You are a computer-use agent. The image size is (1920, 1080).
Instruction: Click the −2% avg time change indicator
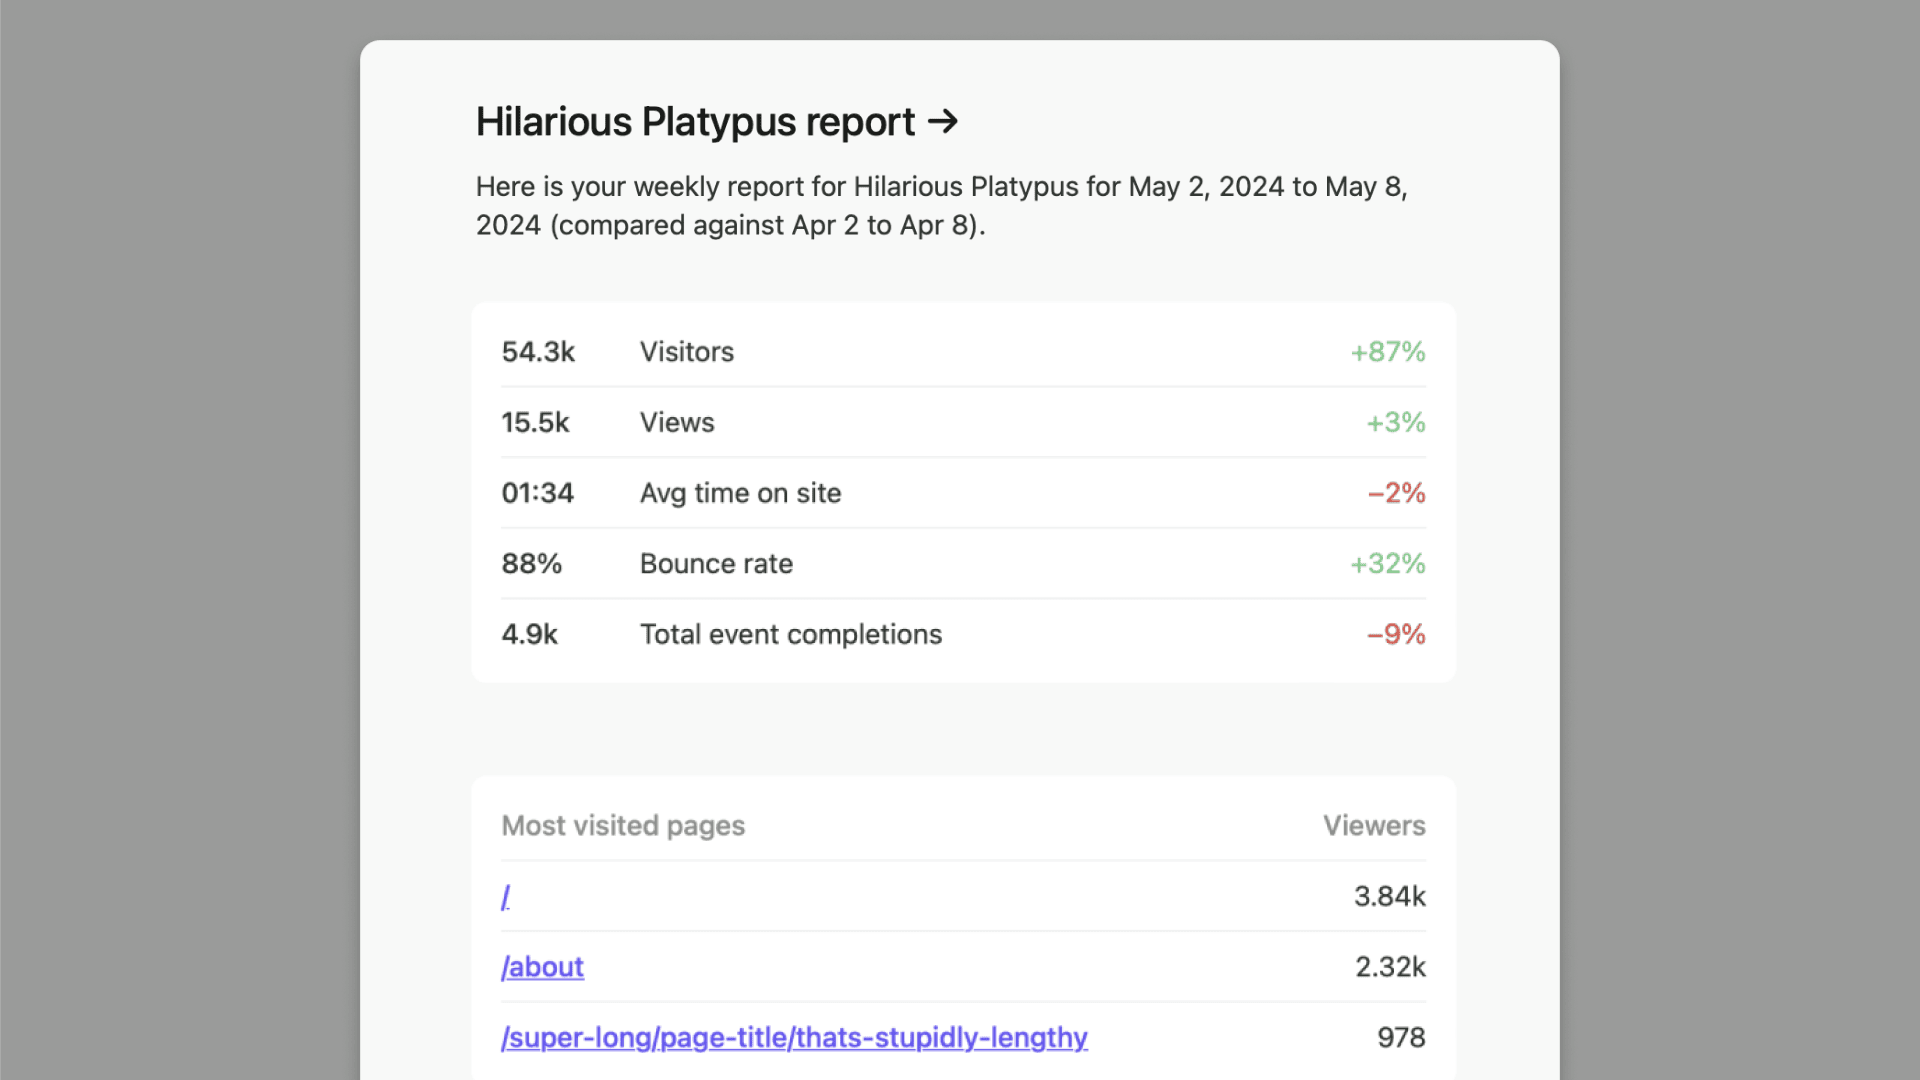pos(1395,492)
